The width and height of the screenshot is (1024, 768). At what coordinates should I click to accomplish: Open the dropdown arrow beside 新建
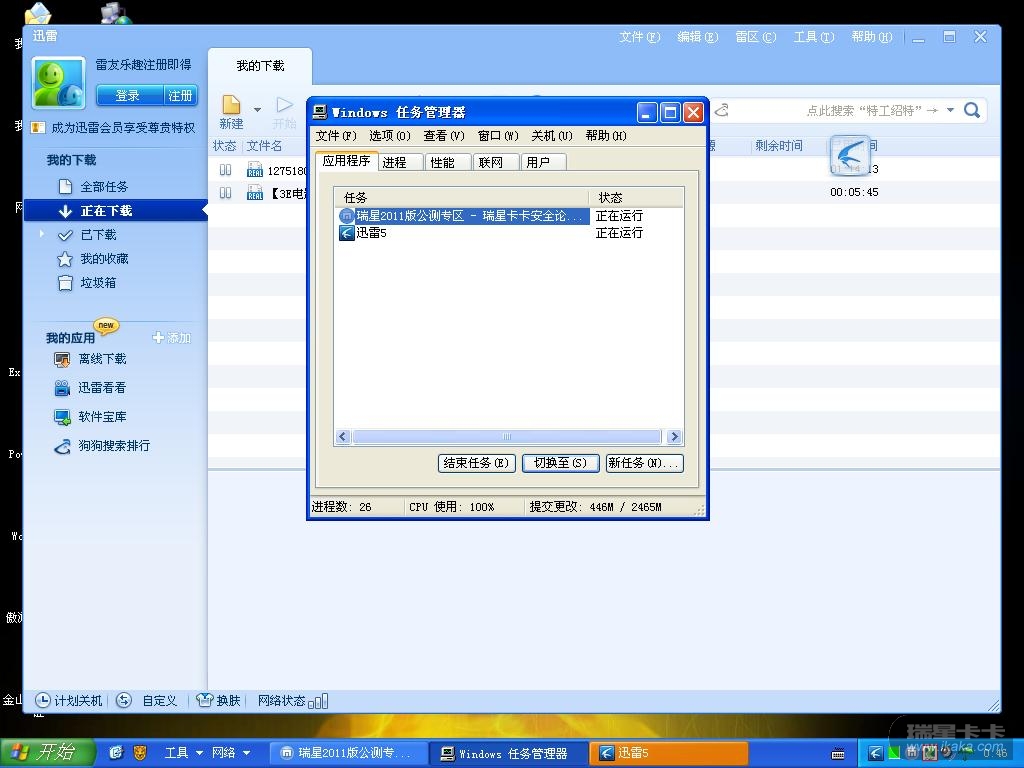point(257,110)
